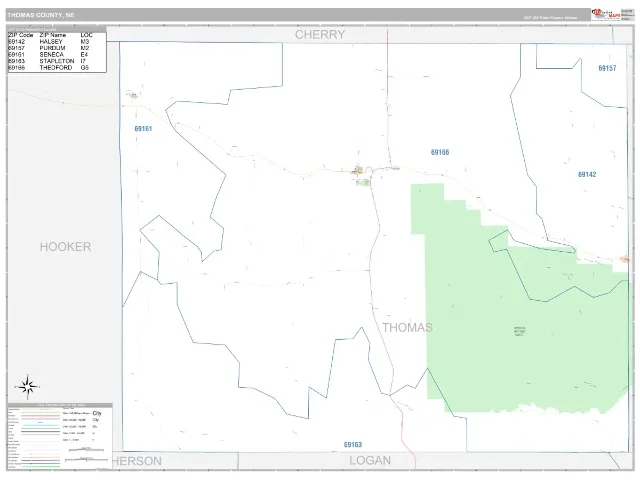This screenshot has height=480, width=640.
Task: Click the map publisher logo in the header
Action: [606, 15]
